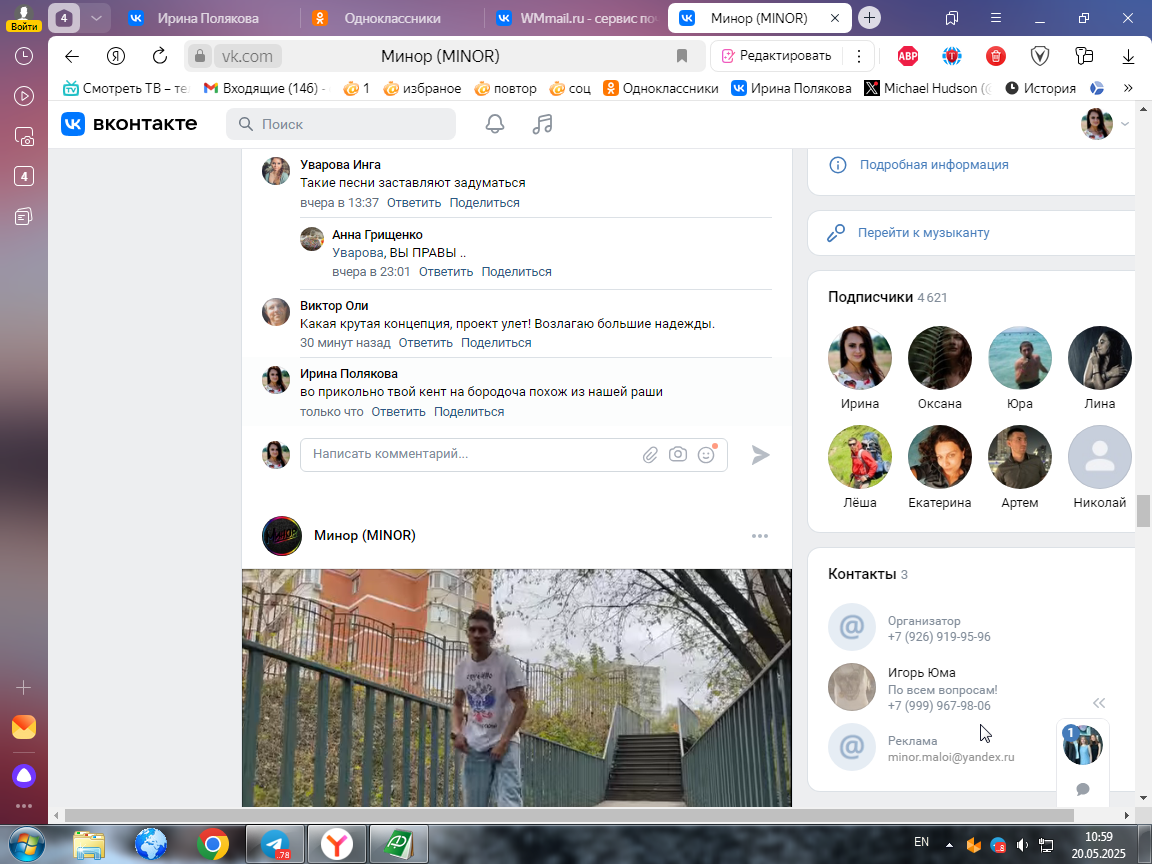Switch input language EN in taskbar
Screen dimensions: 1152x864
[x=921, y=842]
